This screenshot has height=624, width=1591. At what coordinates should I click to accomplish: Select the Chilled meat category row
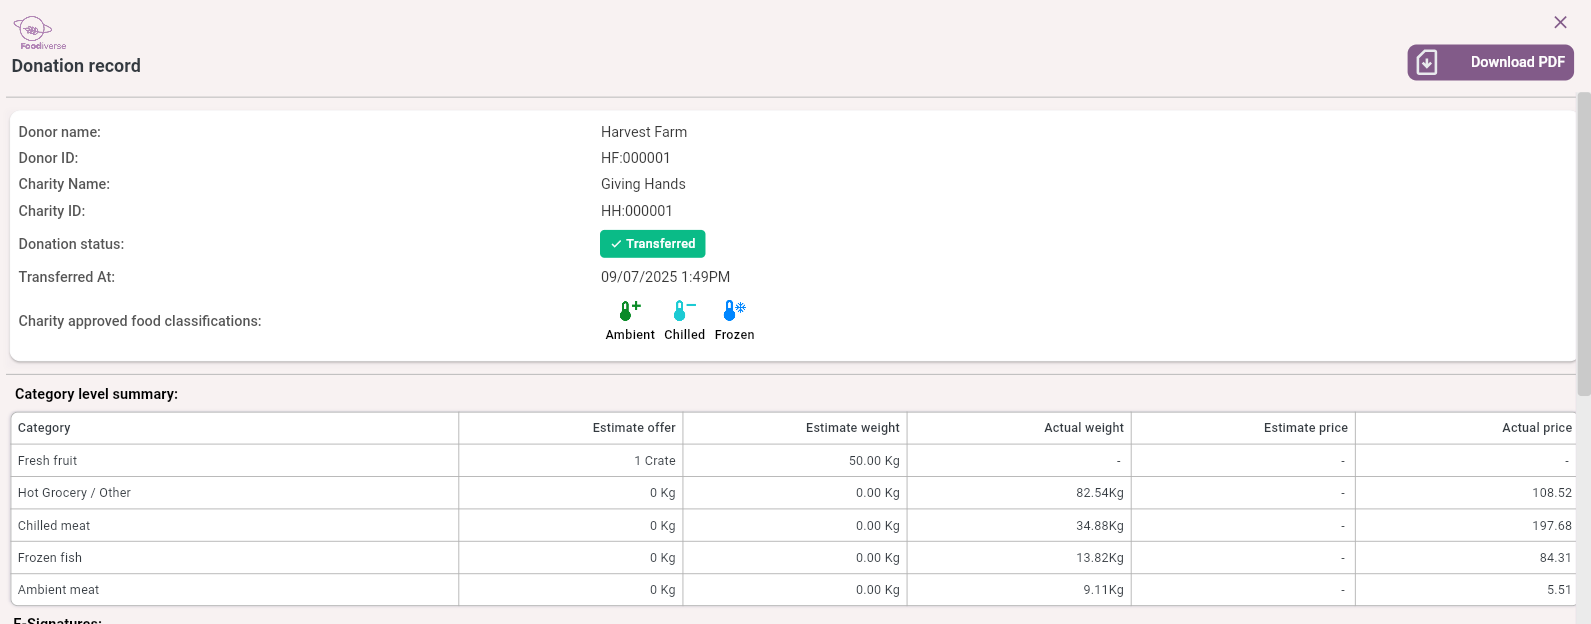54,526
